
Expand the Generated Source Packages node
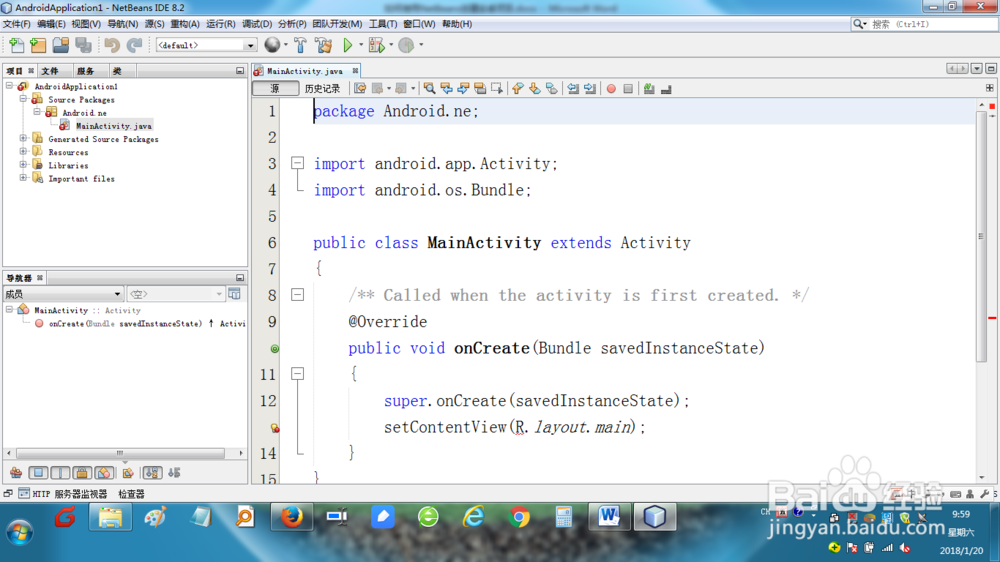tap(24, 138)
